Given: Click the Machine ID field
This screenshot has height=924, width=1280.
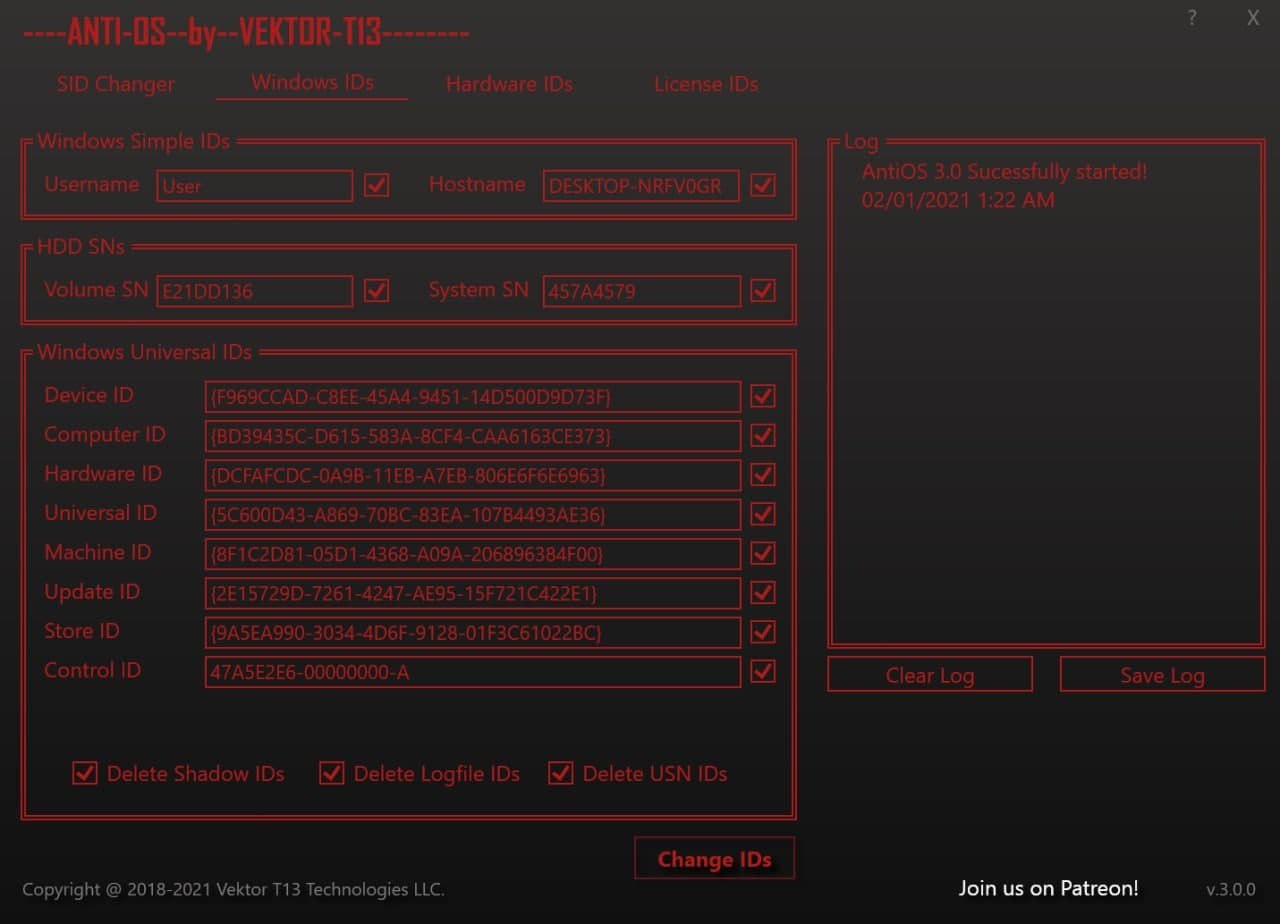Looking at the screenshot, I should coord(473,553).
